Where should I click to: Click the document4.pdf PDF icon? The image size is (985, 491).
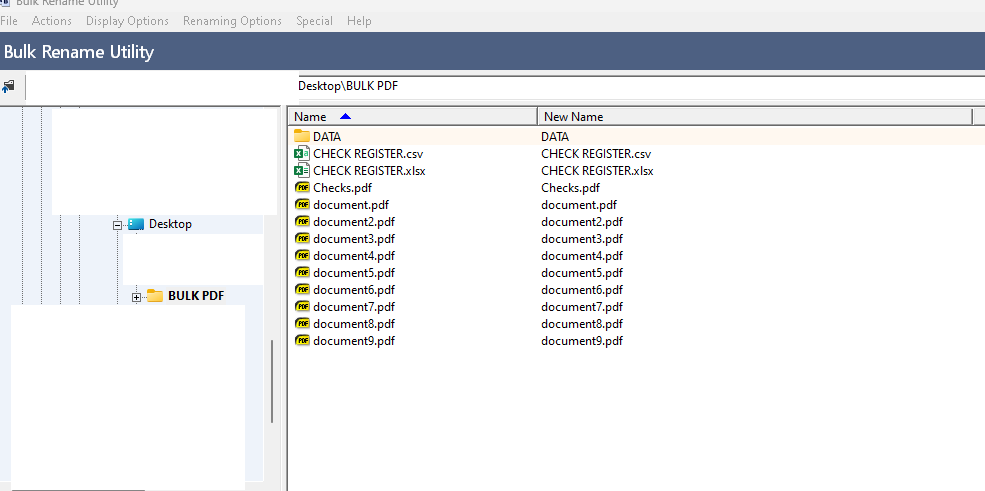coord(302,255)
